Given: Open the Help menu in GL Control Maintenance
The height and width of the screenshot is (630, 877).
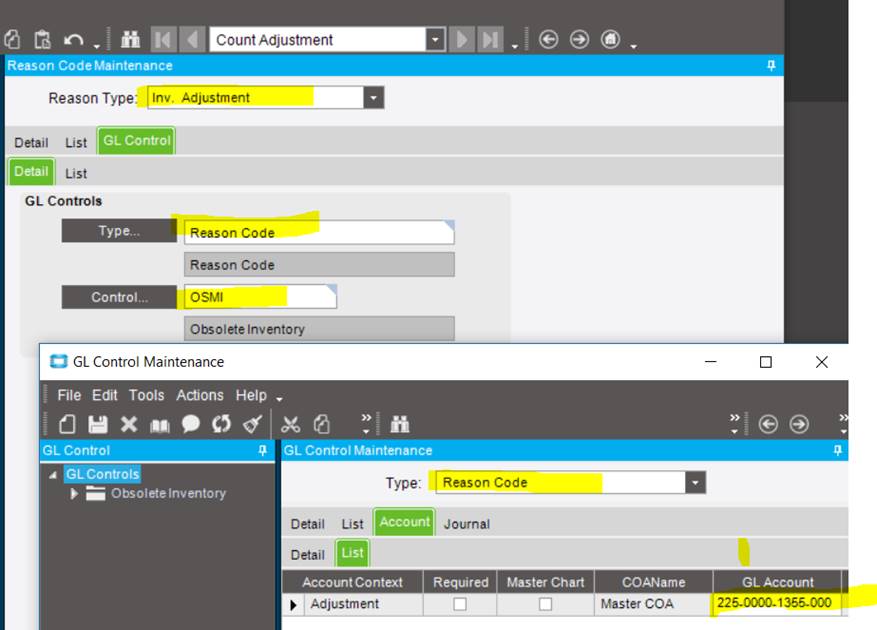Looking at the screenshot, I should (x=251, y=395).
